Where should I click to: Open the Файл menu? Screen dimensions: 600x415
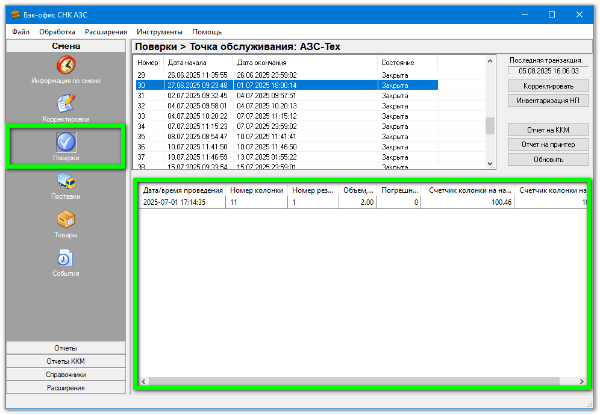click(x=22, y=32)
